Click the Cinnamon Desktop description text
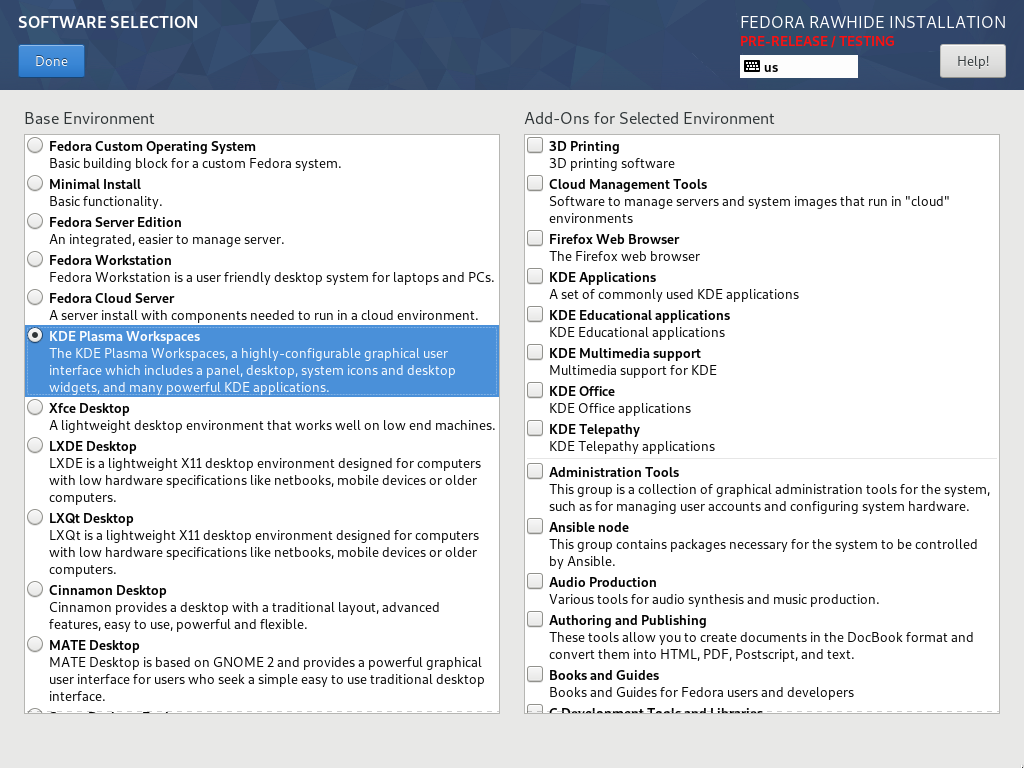This screenshot has height=768, width=1024. (x=244, y=616)
